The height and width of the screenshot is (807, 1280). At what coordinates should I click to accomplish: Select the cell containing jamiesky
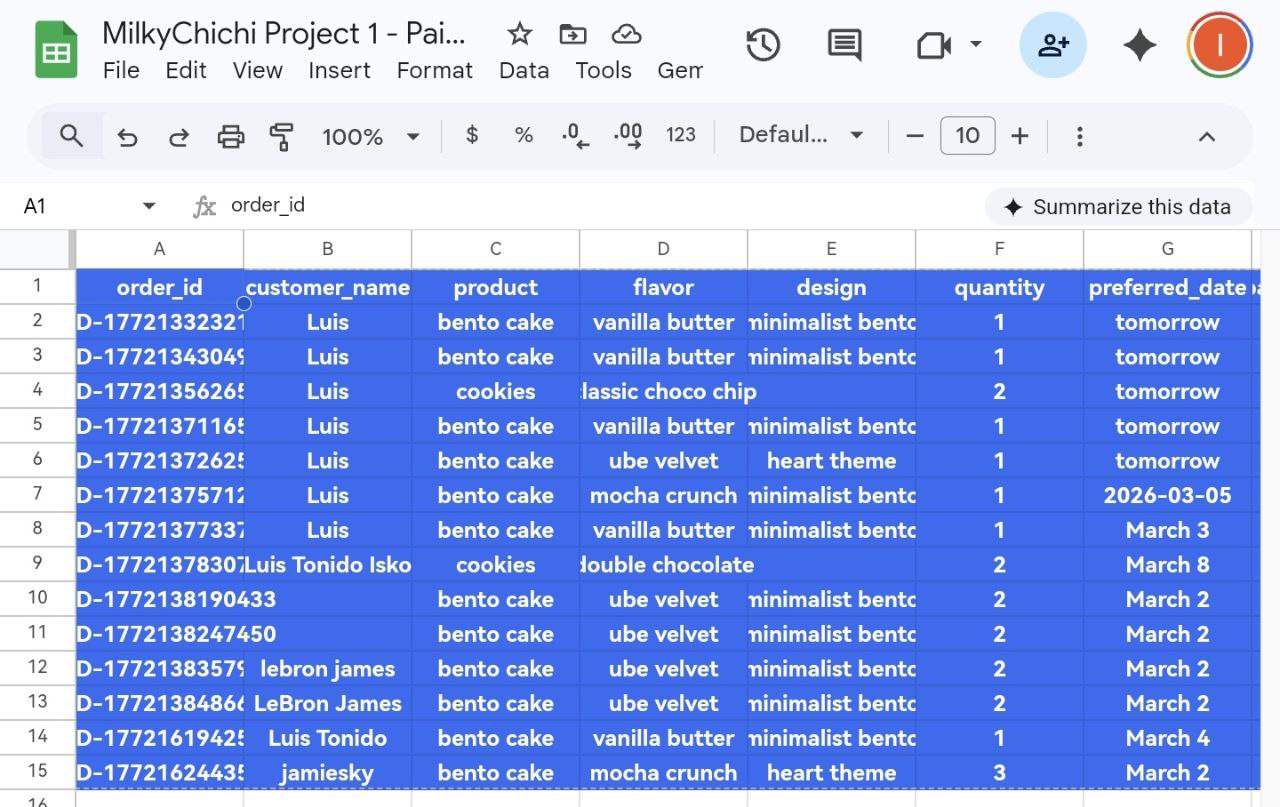(328, 772)
